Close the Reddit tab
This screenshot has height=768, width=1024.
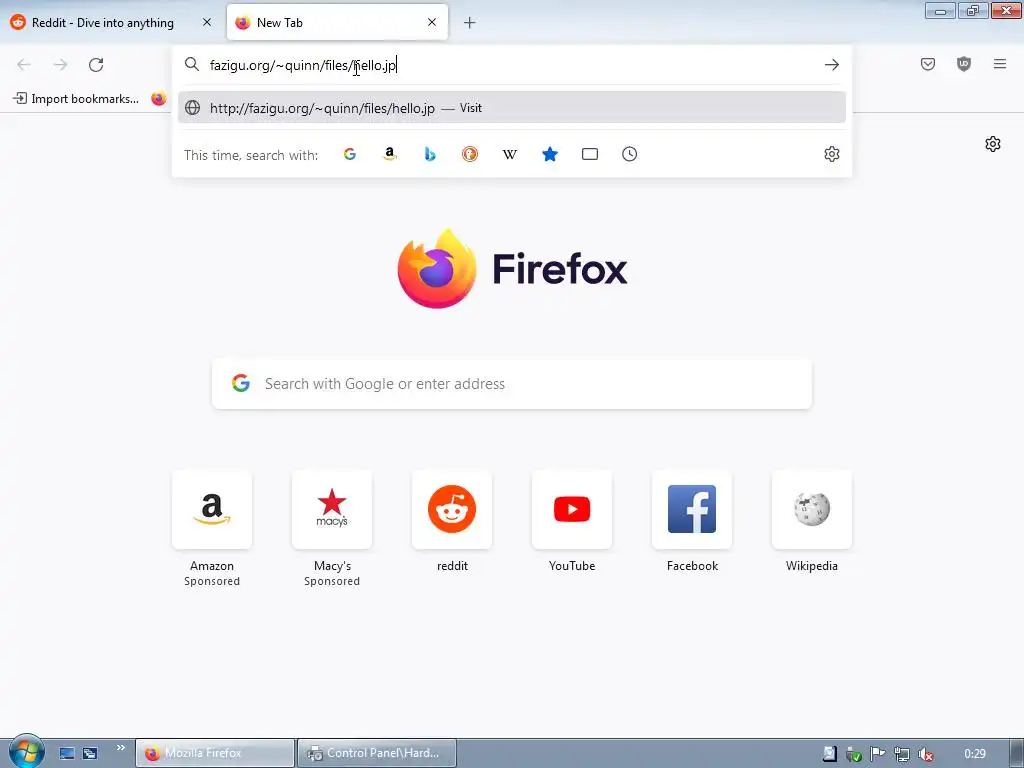click(x=207, y=22)
